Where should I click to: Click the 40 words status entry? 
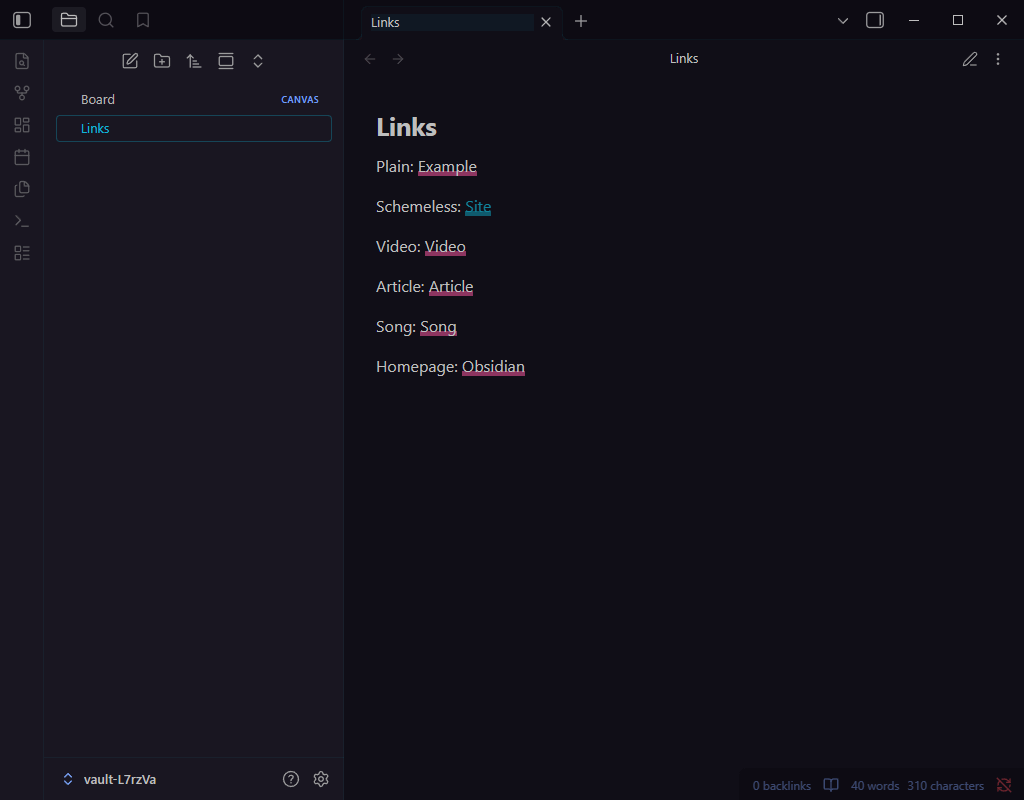click(874, 786)
